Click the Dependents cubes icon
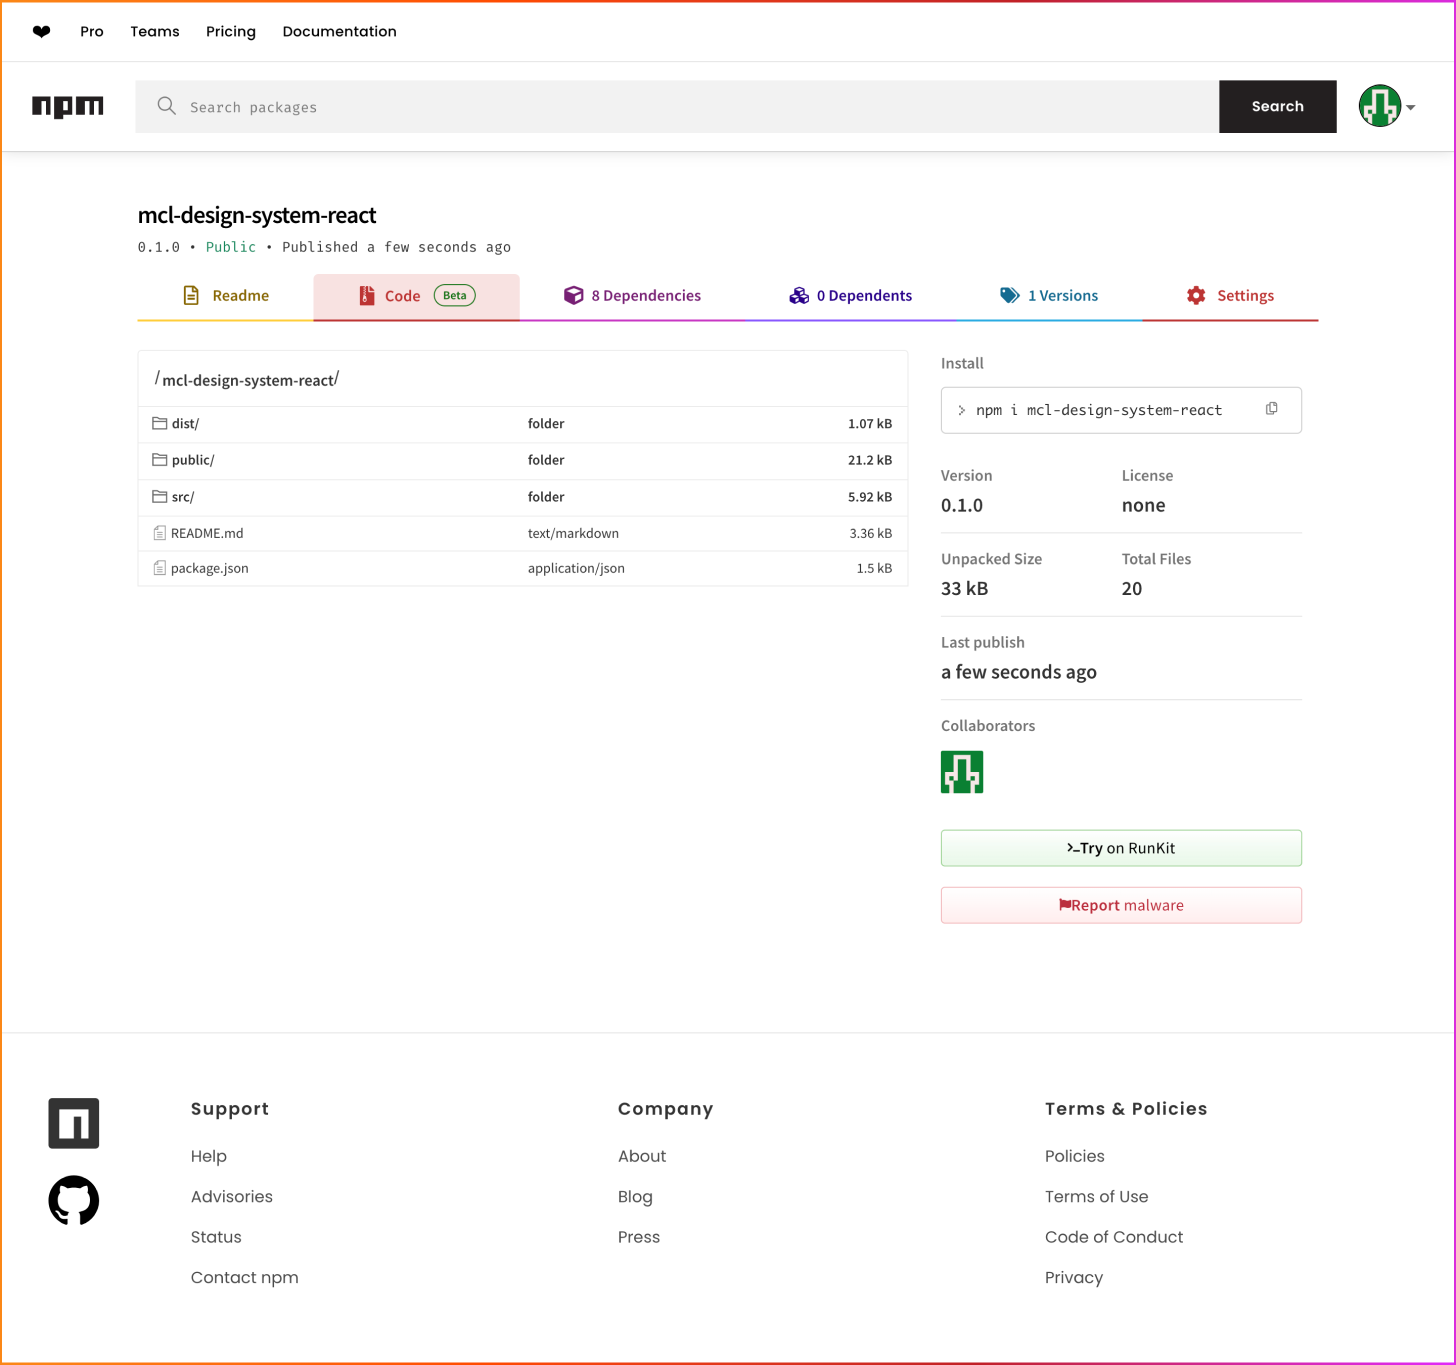This screenshot has width=1456, height=1365. (799, 295)
